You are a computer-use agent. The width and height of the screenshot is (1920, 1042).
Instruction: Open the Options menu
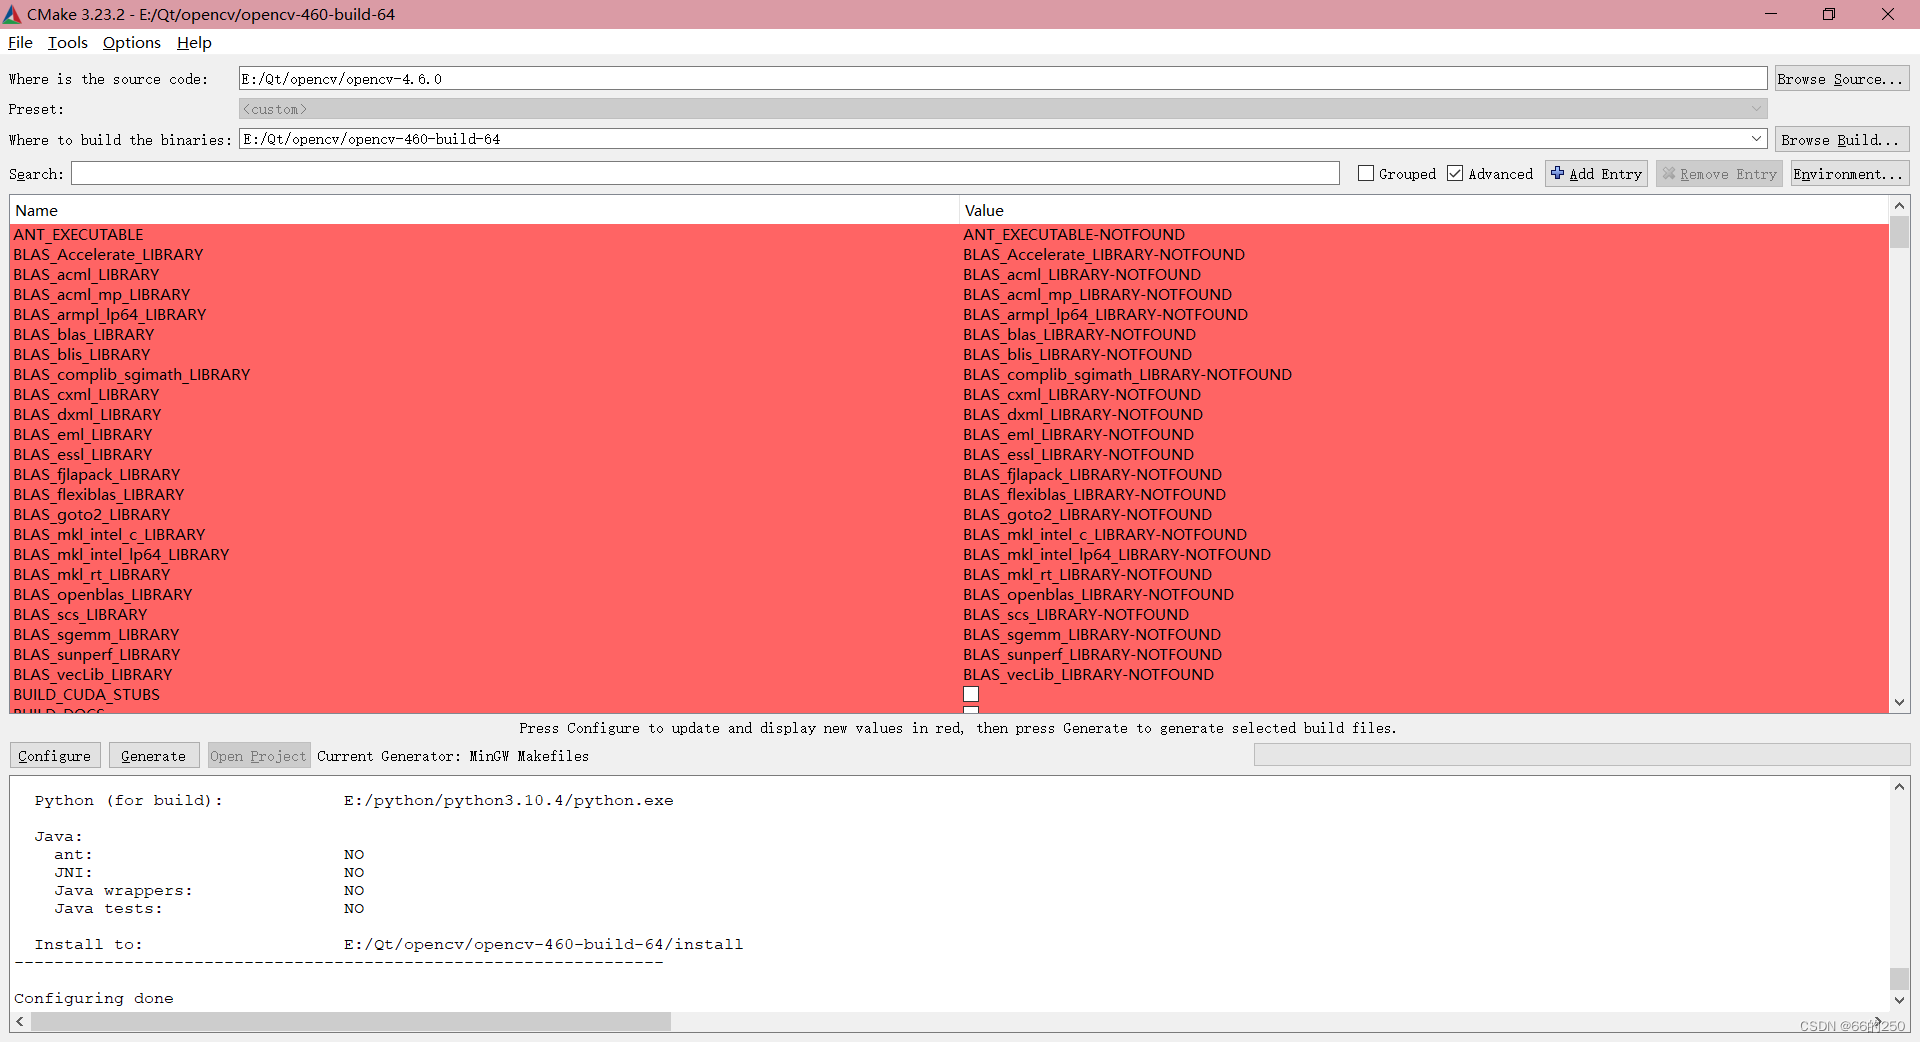pyautogui.click(x=132, y=42)
